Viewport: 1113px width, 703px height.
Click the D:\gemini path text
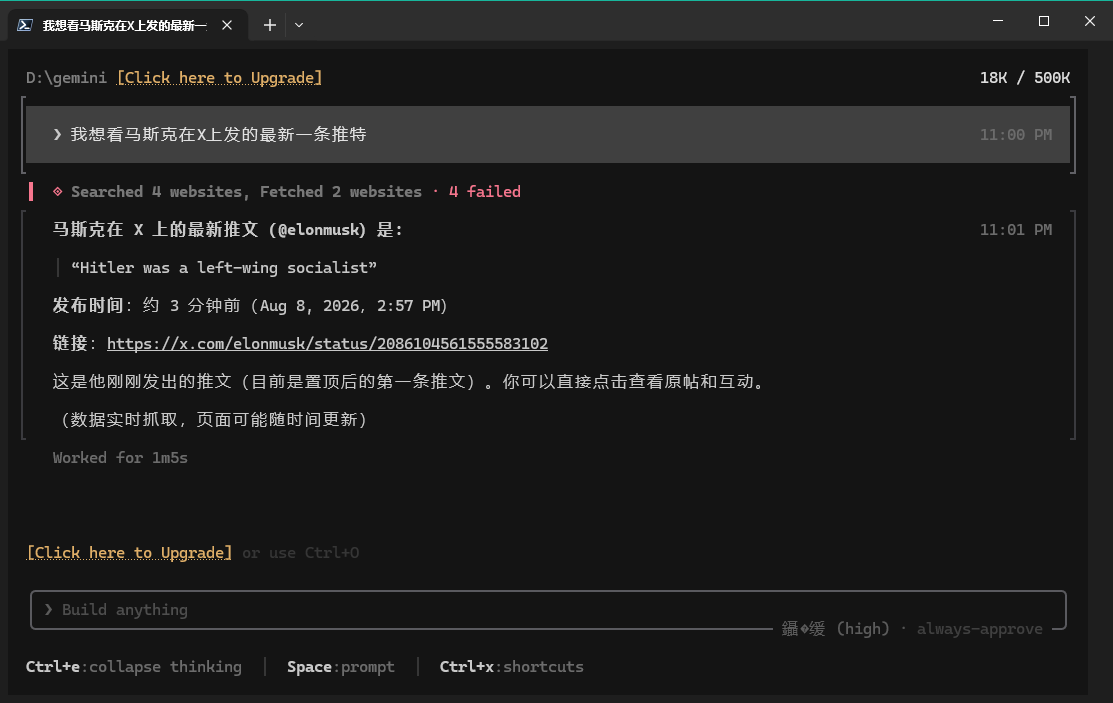tap(66, 77)
